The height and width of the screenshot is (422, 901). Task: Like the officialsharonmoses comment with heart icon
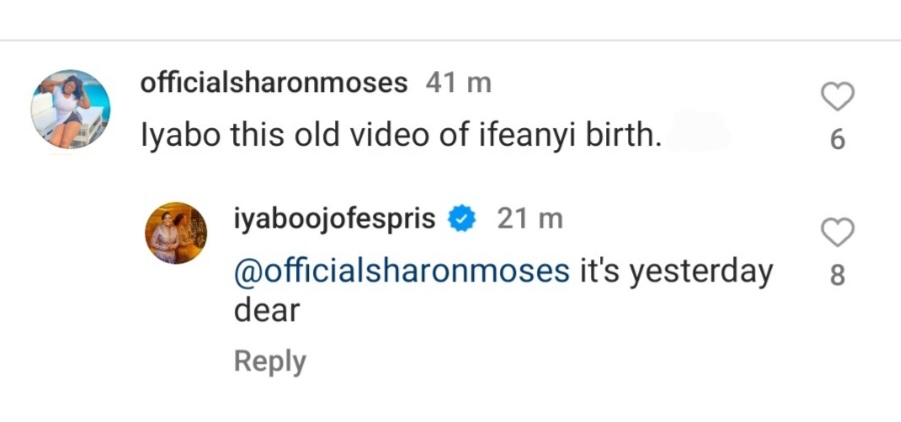click(x=837, y=97)
